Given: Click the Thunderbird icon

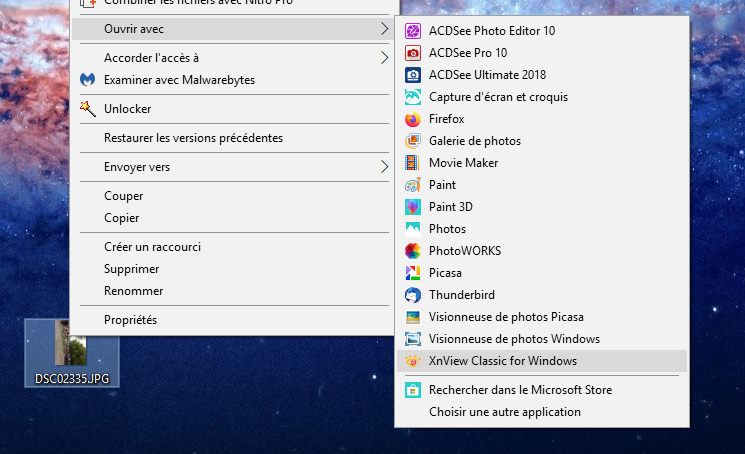Looking at the screenshot, I should tap(413, 295).
